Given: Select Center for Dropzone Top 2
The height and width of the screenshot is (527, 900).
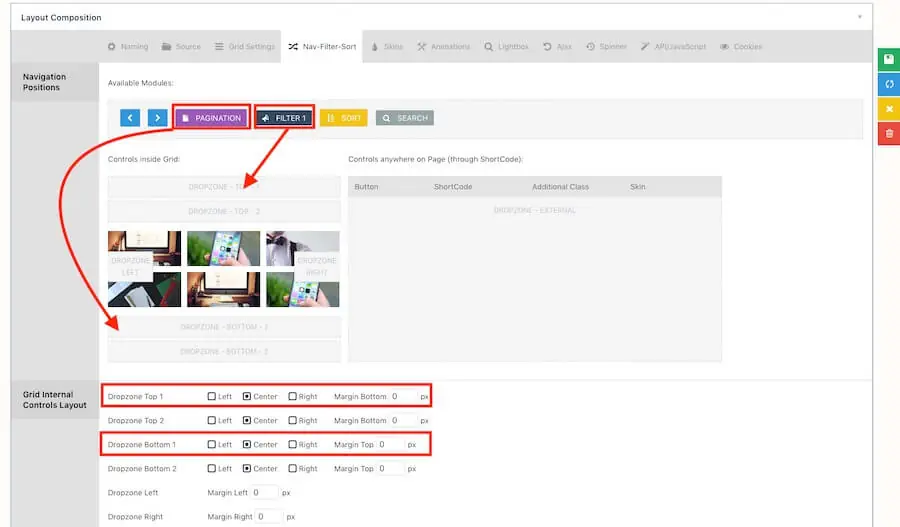Looking at the screenshot, I should coord(247,420).
